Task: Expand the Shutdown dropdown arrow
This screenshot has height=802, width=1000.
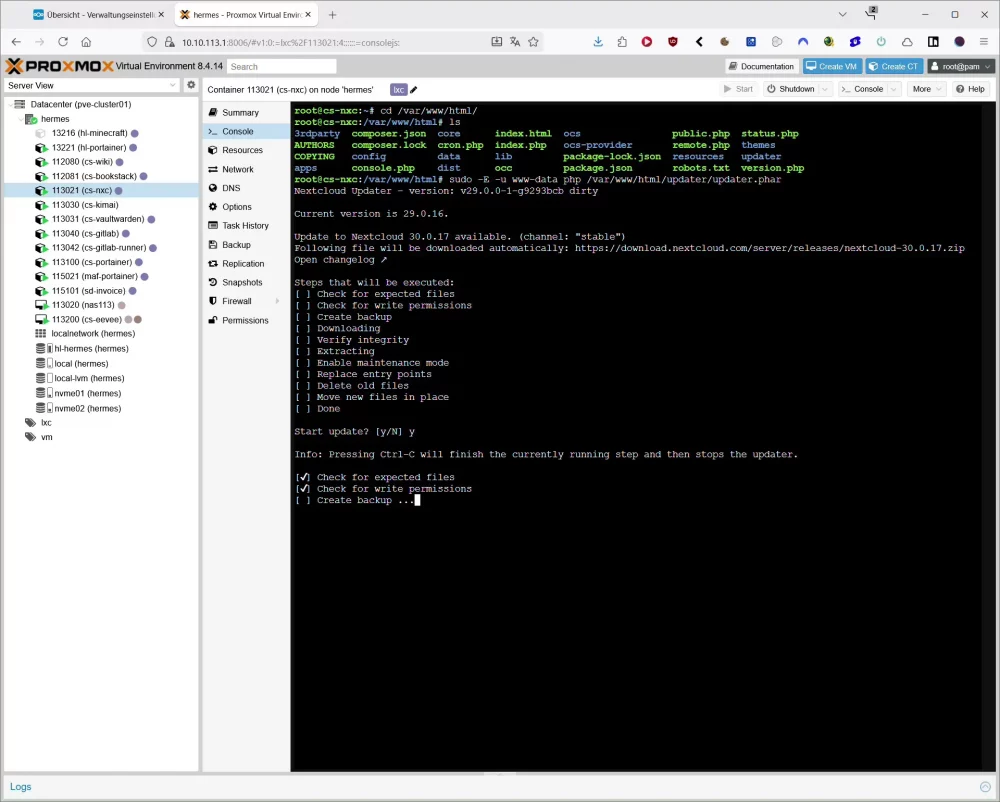Action: [x=825, y=89]
